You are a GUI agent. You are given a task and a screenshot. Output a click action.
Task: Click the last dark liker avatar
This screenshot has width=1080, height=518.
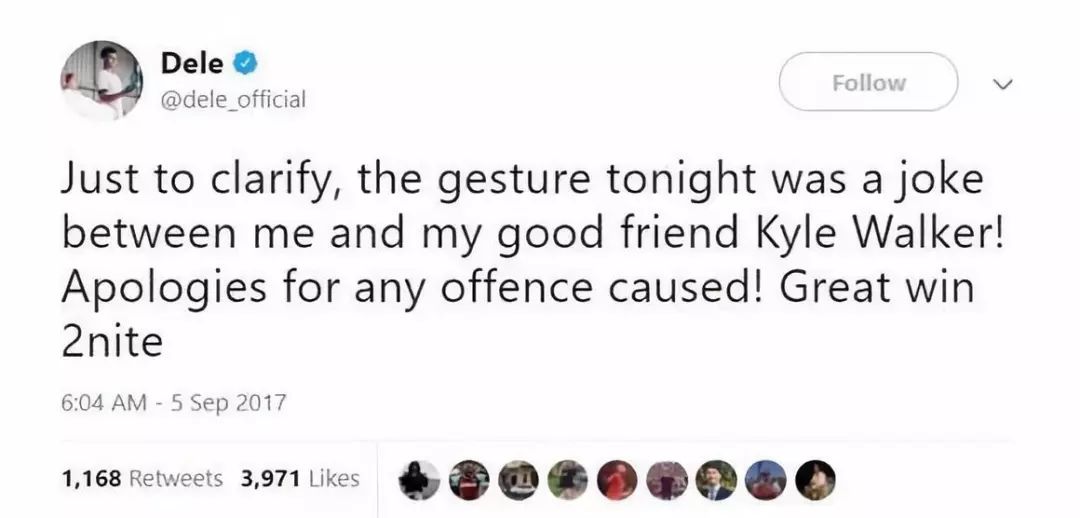click(x=814, y=480)
